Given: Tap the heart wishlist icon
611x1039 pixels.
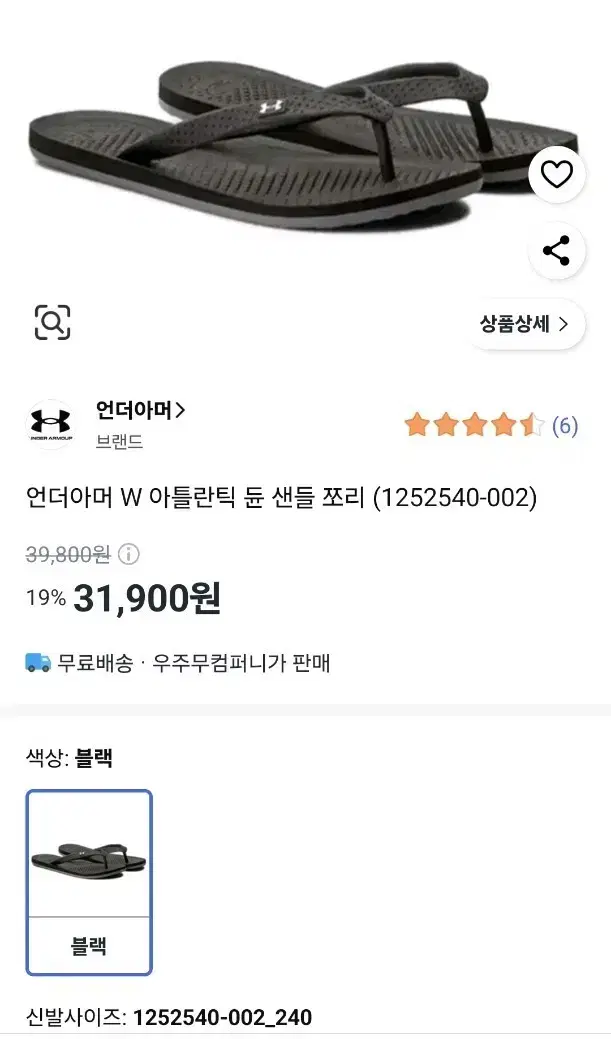Looking at the screenshot, I should click(x=556, y=175).
